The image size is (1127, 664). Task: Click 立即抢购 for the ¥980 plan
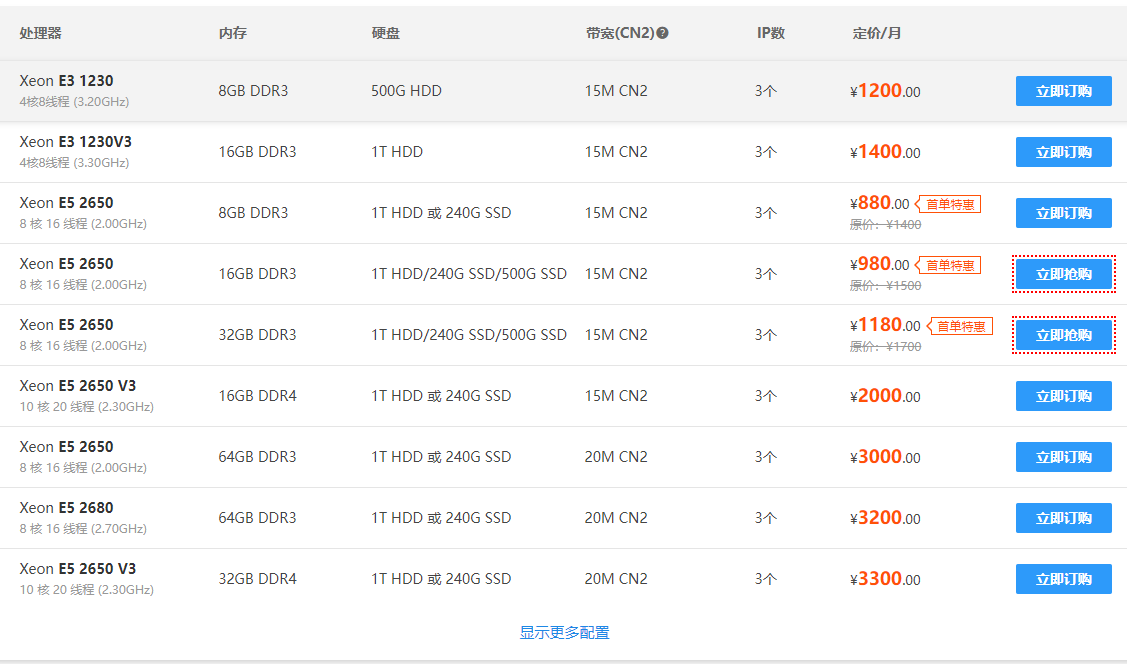click(x=1064, y=275)
